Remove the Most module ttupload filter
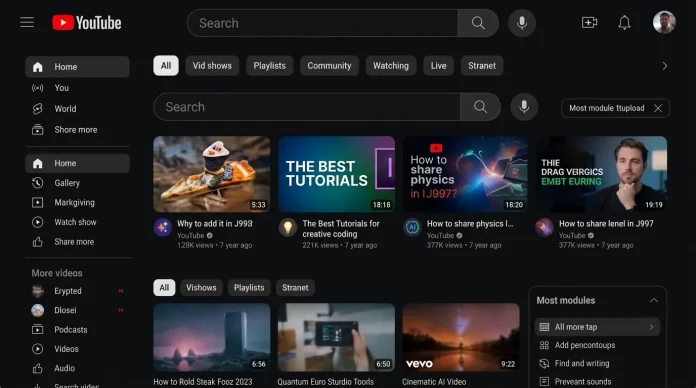 pyautogui.click(x=658, y=108)
